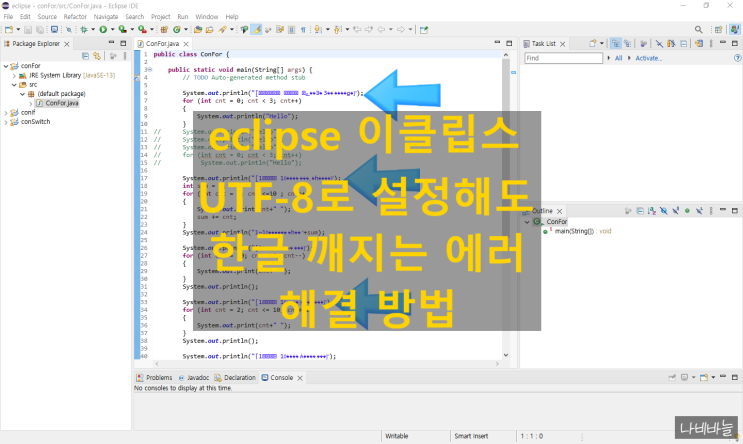Image resolution: width=743 pixels, height=444 pixels.
Task: Toggle Hide Non-Public Members green dot icon
Action: (687, 211)
